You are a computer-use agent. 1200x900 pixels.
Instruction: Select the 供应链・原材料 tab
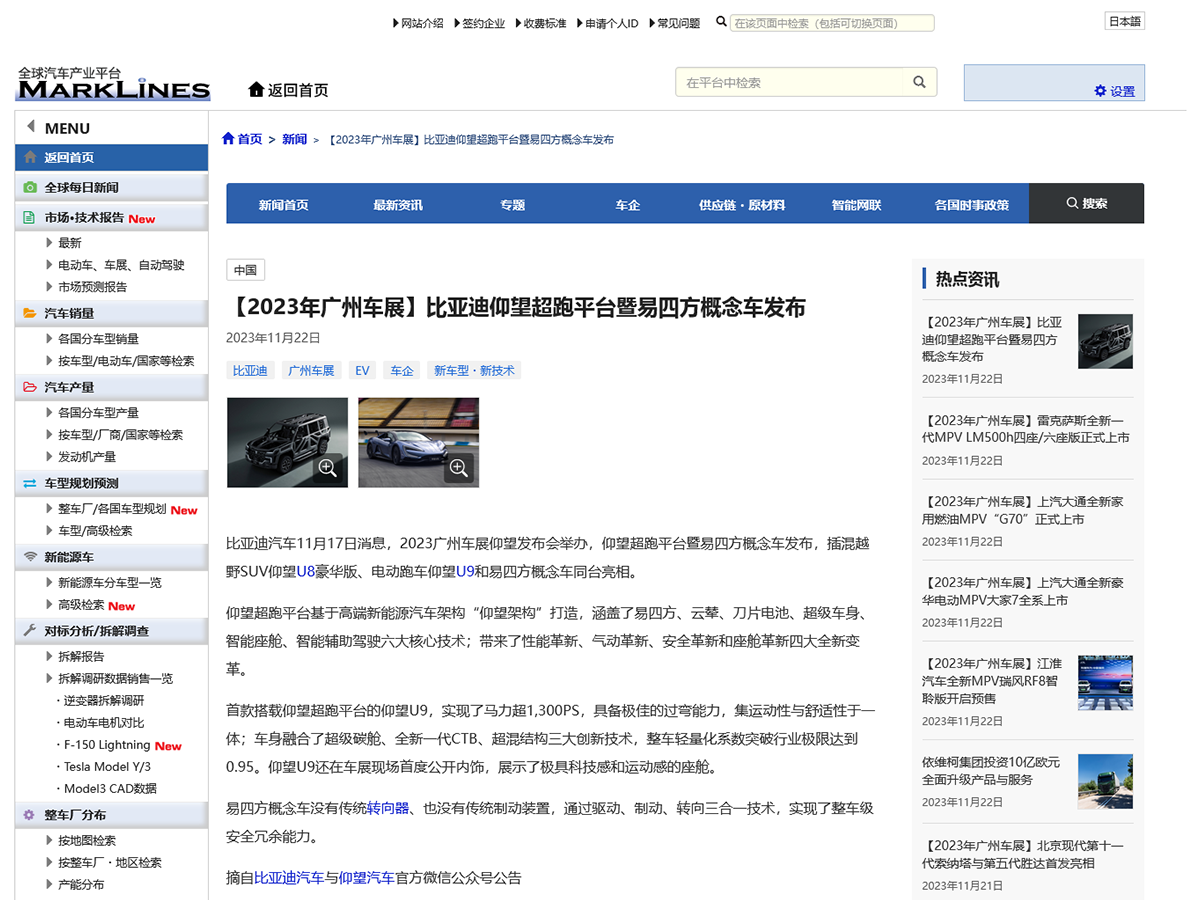[x=742, y=204]
